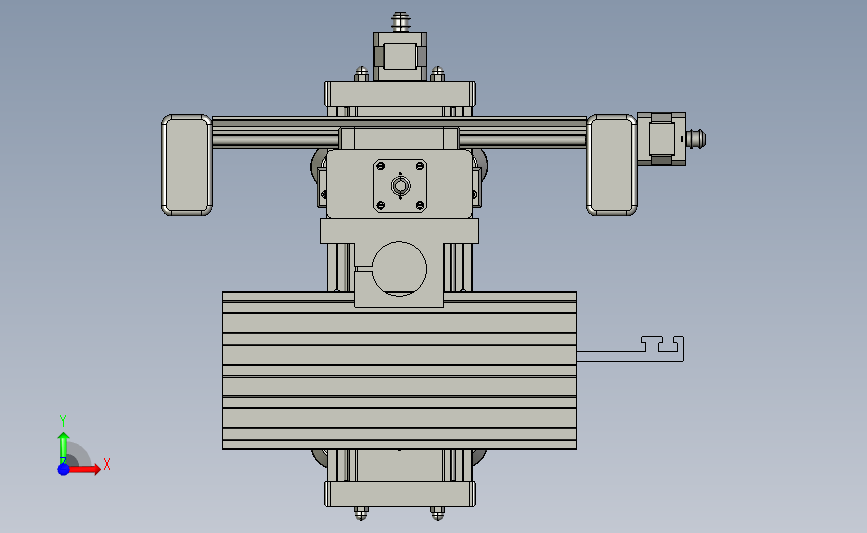Click the green Y axis arrow of the triad
Screen dimensions: 867x533
[63, 447]
